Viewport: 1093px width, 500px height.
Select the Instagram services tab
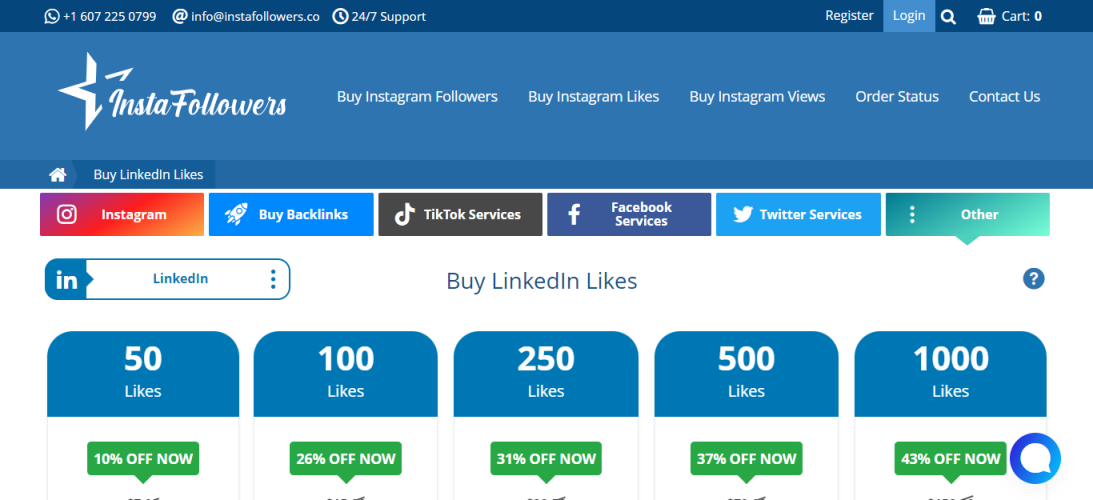122,214
